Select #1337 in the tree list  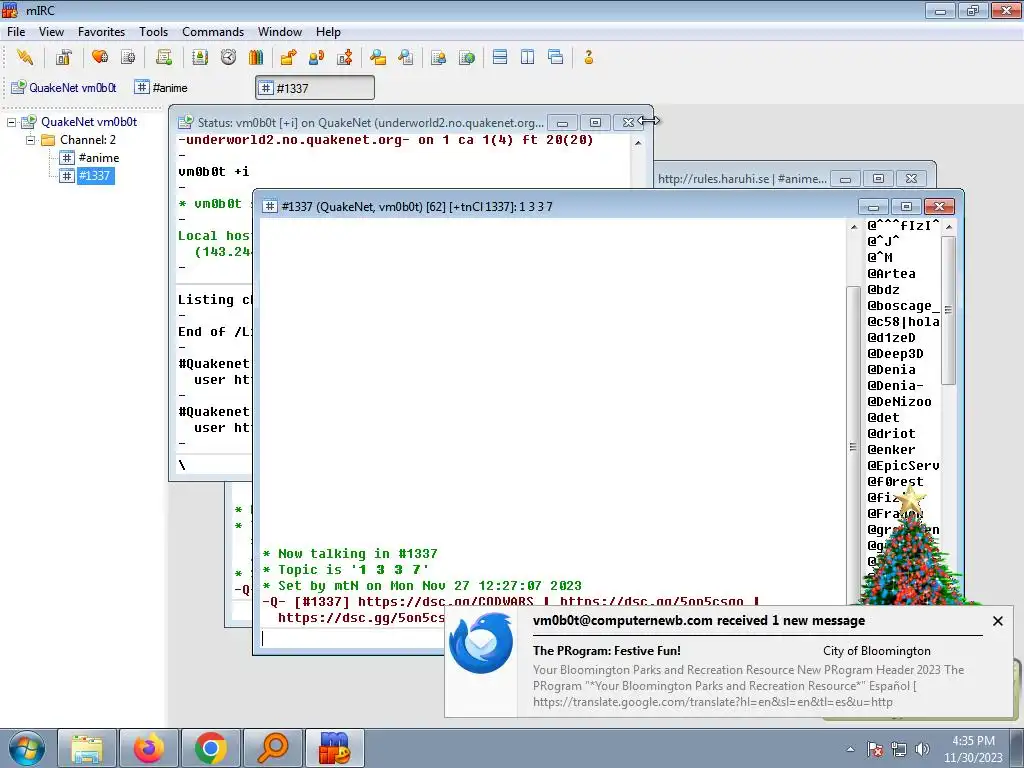tap(95, 176)
